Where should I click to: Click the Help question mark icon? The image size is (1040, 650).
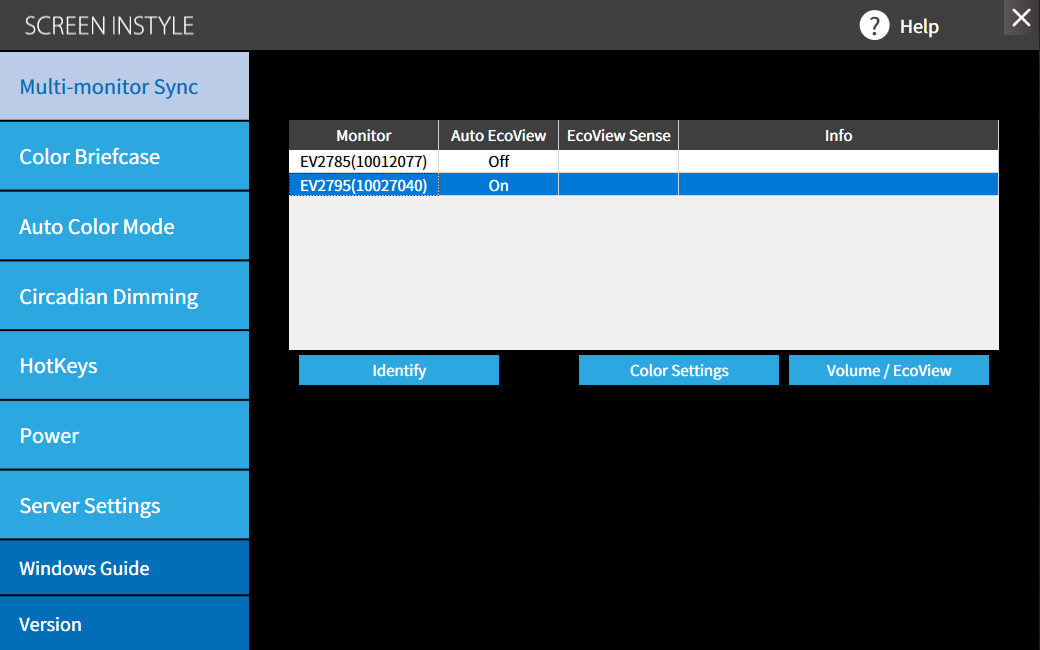(x=874, y=26)
